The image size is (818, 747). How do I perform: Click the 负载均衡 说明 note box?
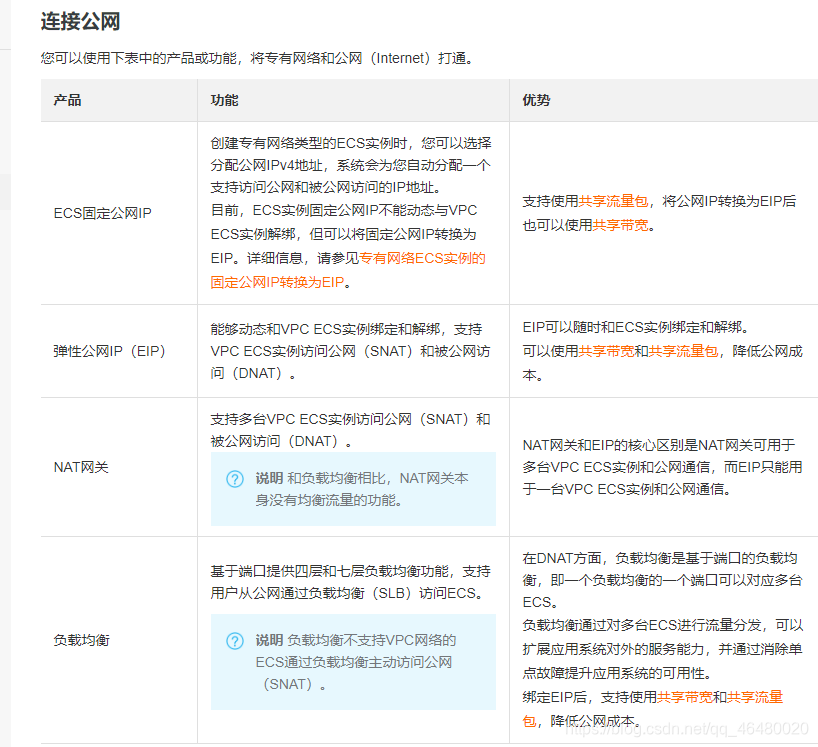[x=353, y=662]
